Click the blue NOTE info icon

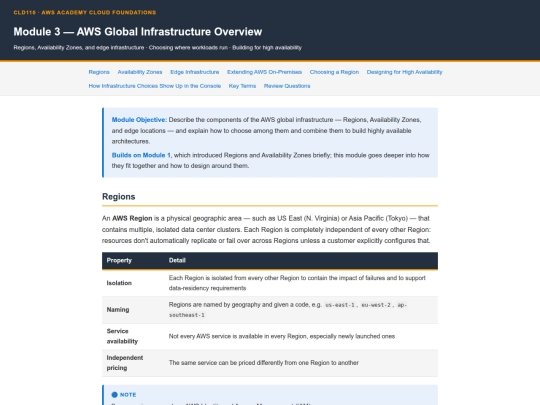(115, 395)
